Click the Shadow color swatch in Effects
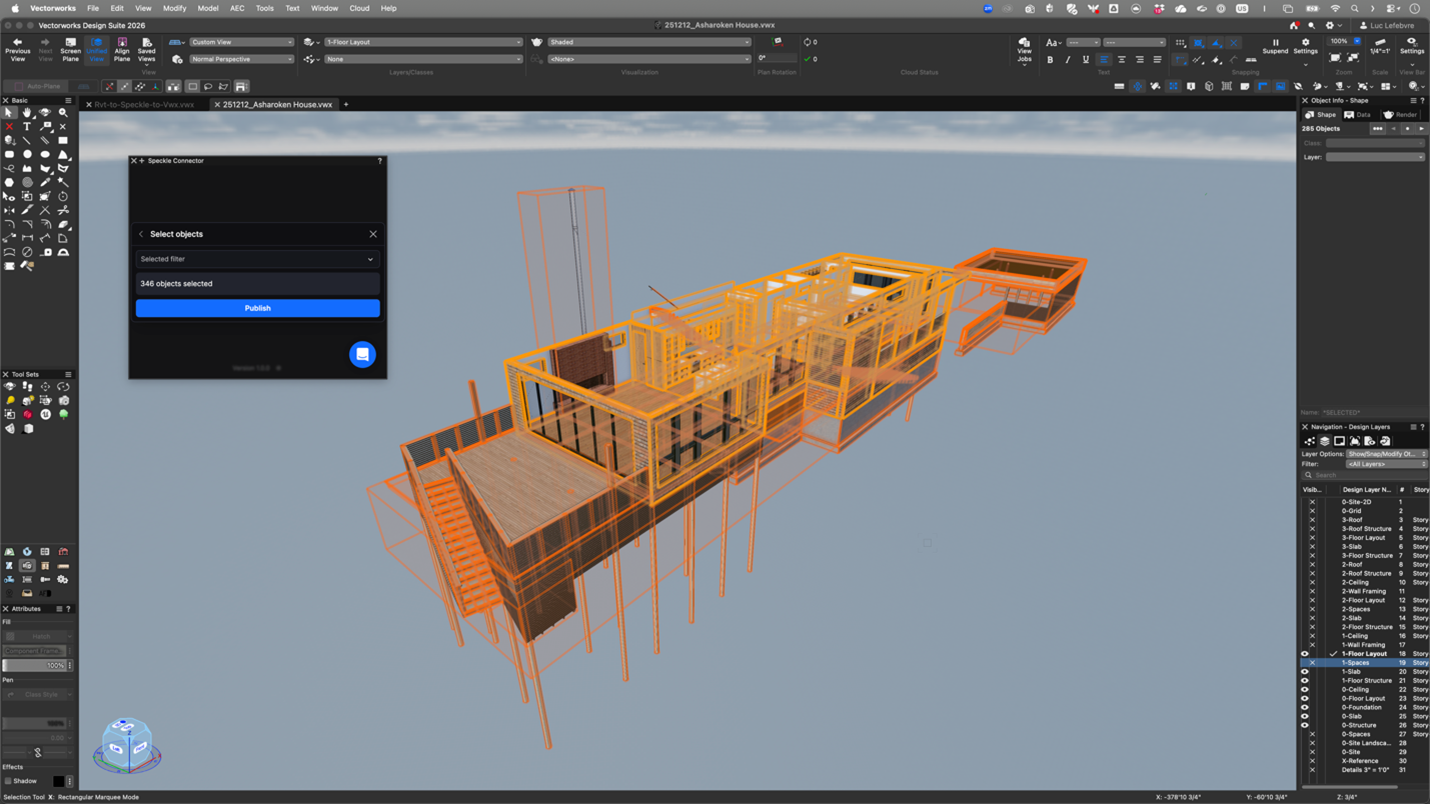1430x804 pixels. click(58, 781)
